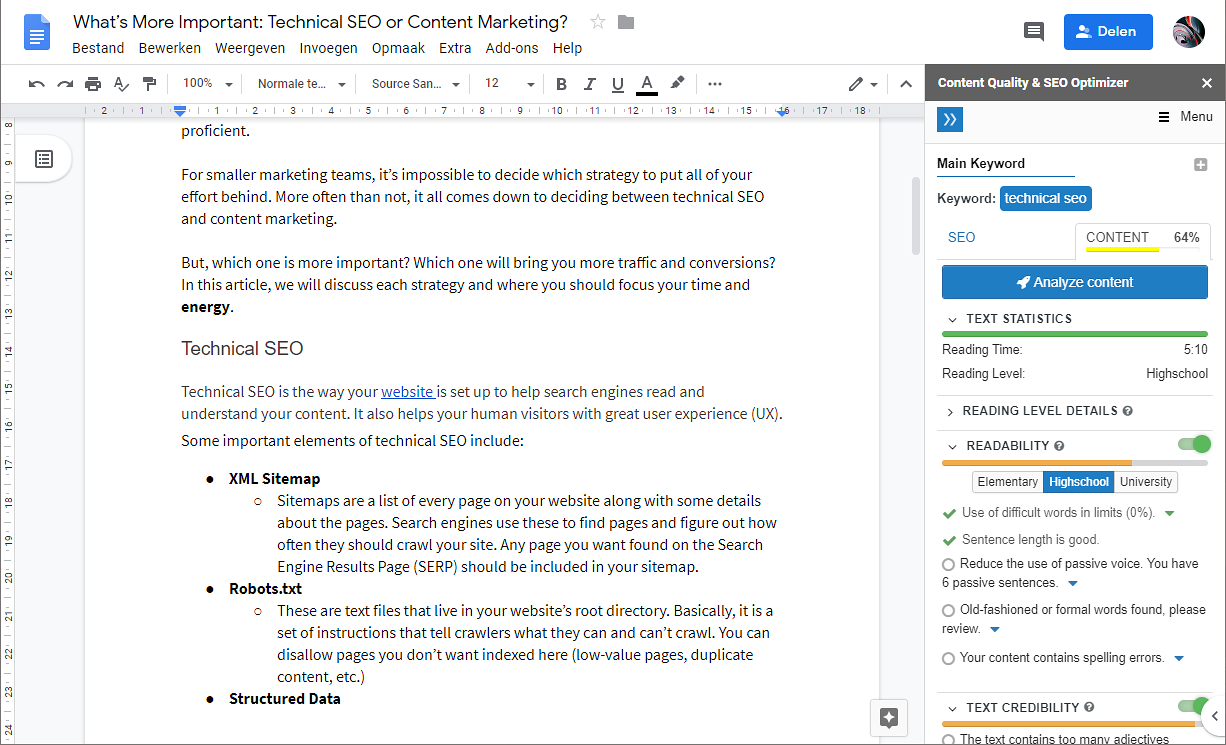
Task: Click the Analyze content button
Action: click(1075, 282)
